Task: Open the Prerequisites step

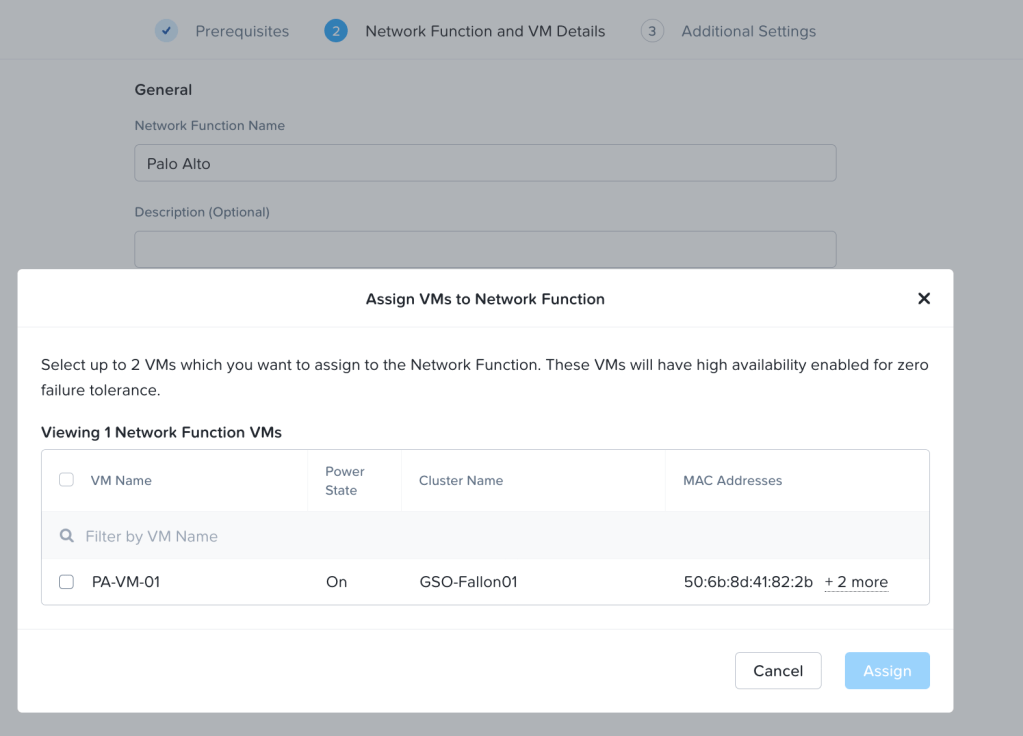Action: (x=242, y=31)
